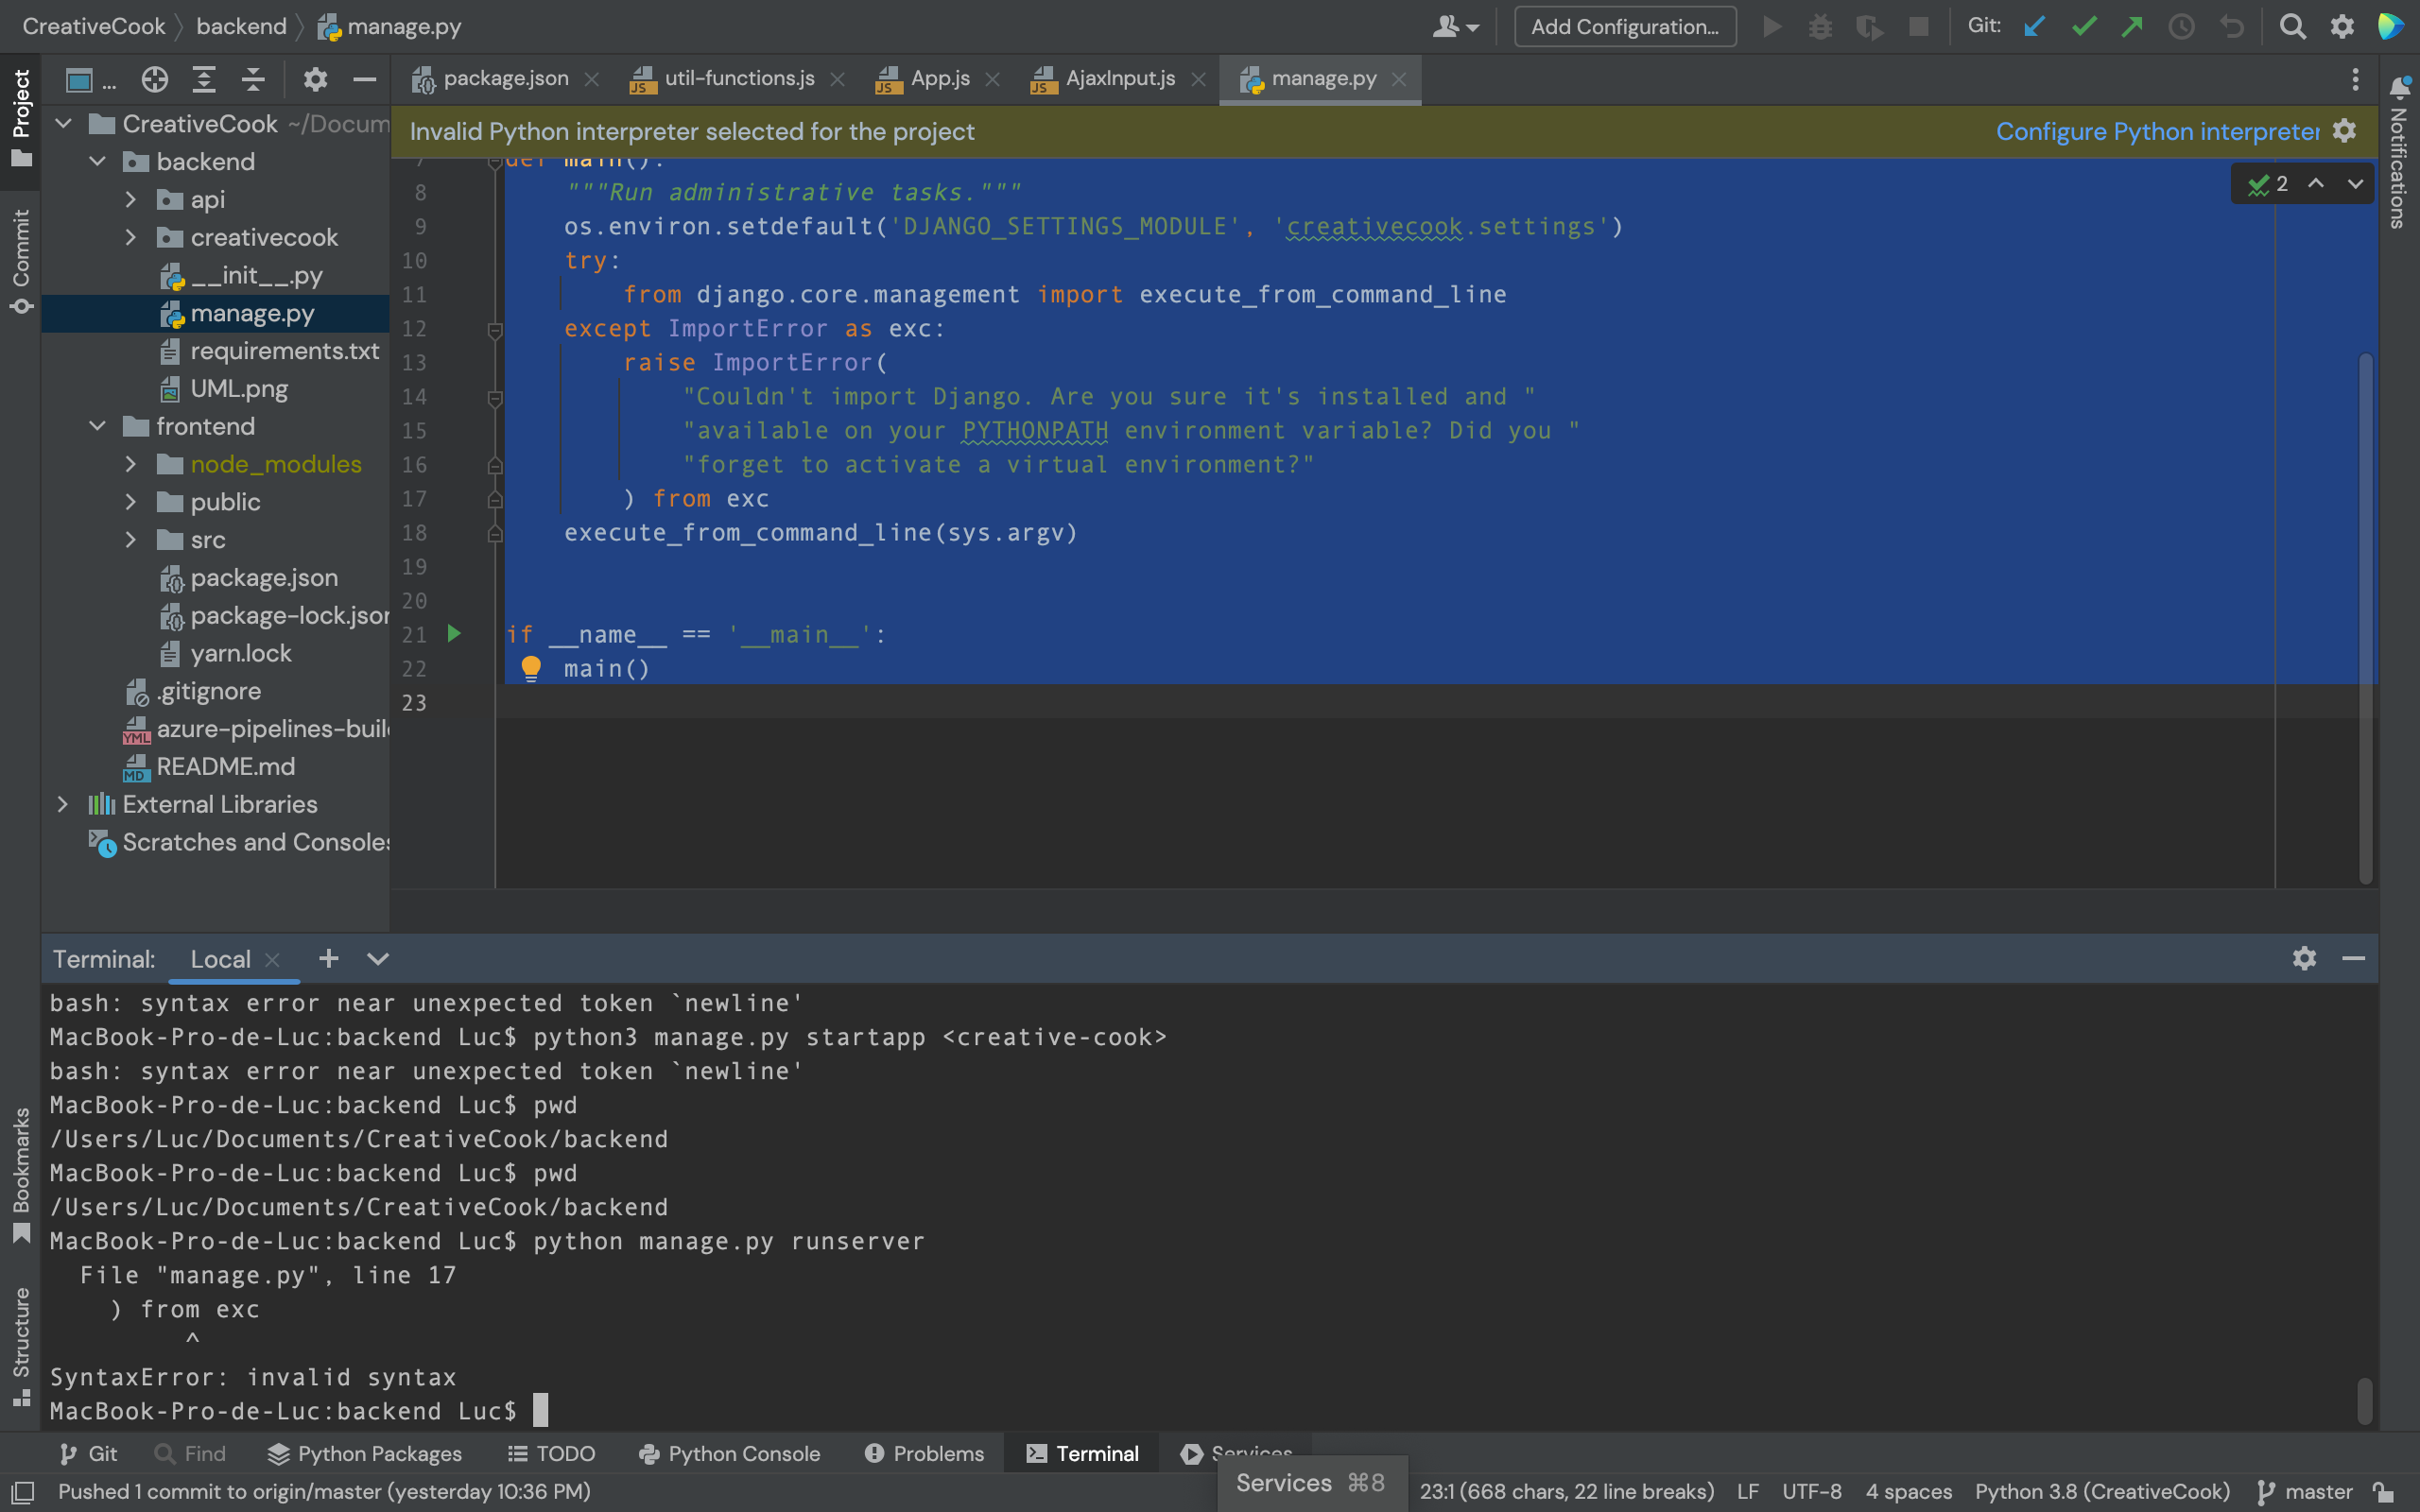This screenshot has height=1512, width=2420.
Task: Click Configure Python interpreter link
Action: tap(2157, 132)
